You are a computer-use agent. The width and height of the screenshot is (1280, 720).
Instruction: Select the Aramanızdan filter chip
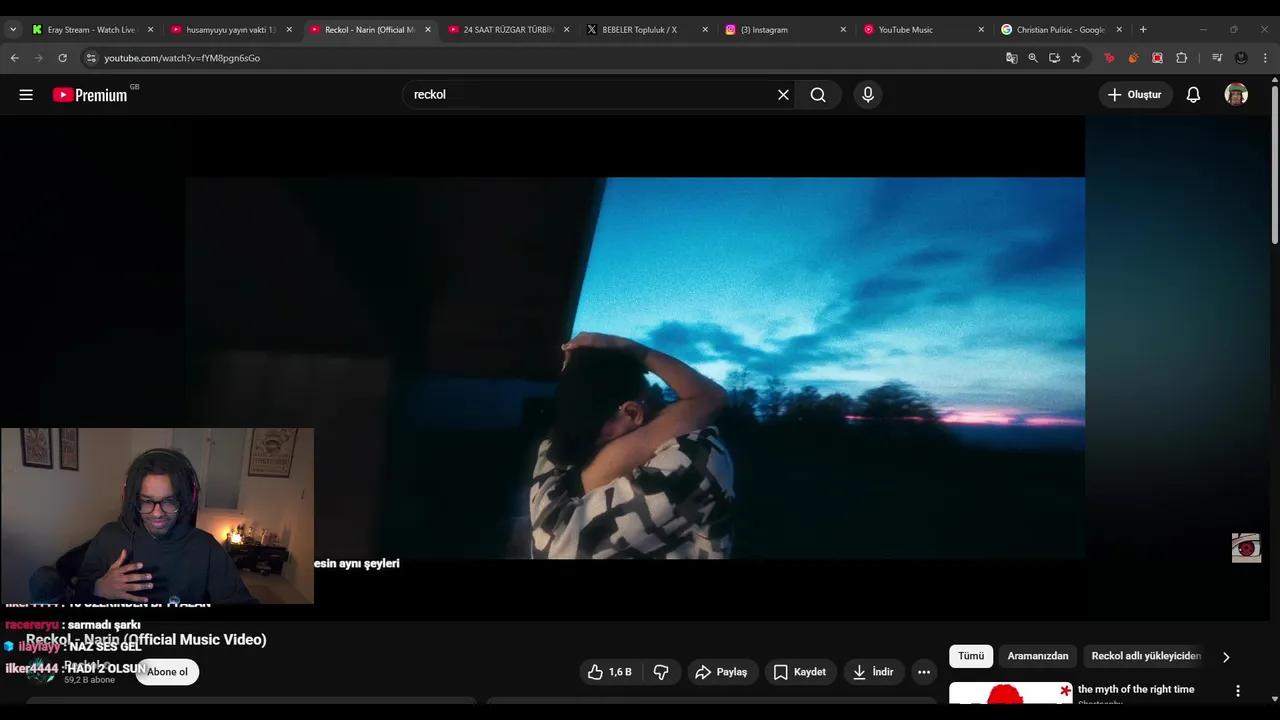1038,656
